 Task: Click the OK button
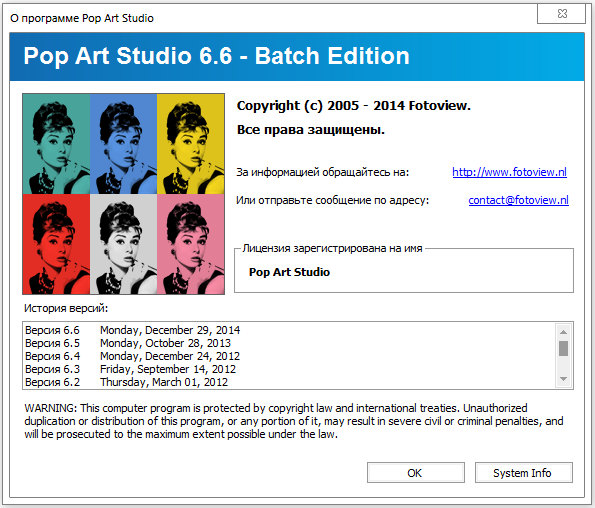click(x=416, y=473)
